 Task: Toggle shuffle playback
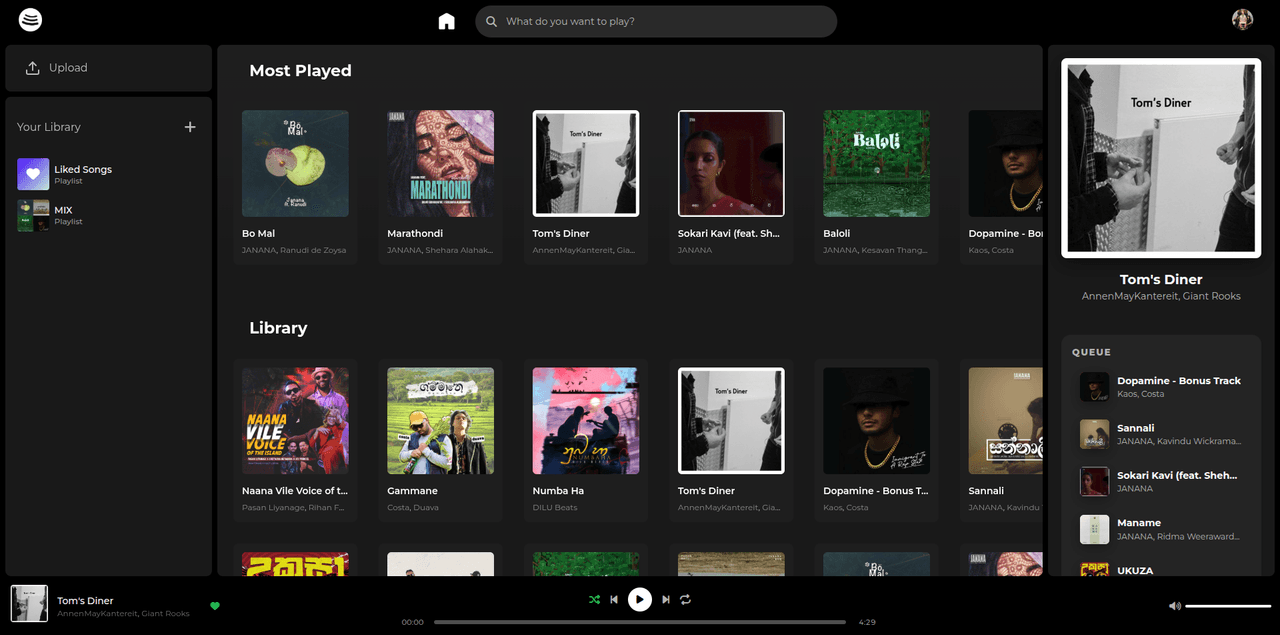pyautogui.click(x=594, y=600)
